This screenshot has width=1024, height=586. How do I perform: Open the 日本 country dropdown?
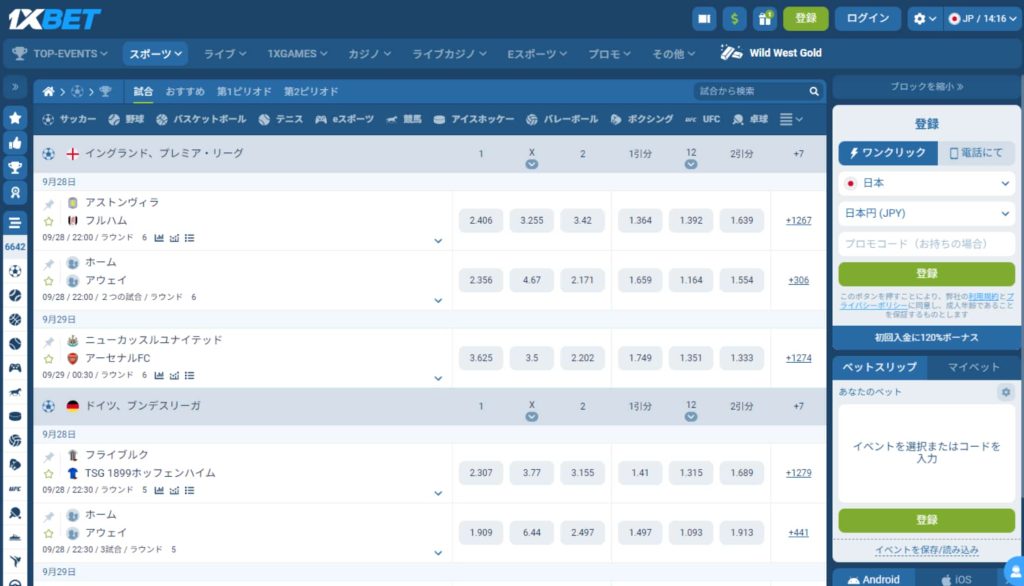point(927,183)
